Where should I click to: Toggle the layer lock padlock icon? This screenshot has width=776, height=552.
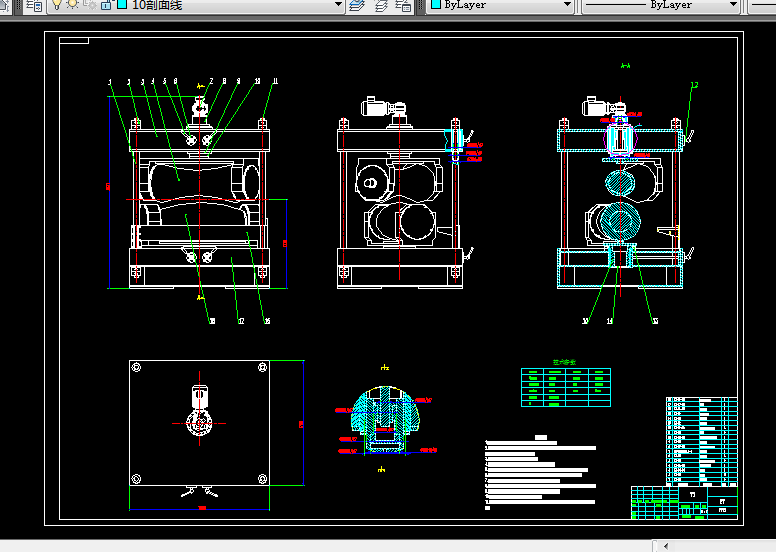[106, 5]
